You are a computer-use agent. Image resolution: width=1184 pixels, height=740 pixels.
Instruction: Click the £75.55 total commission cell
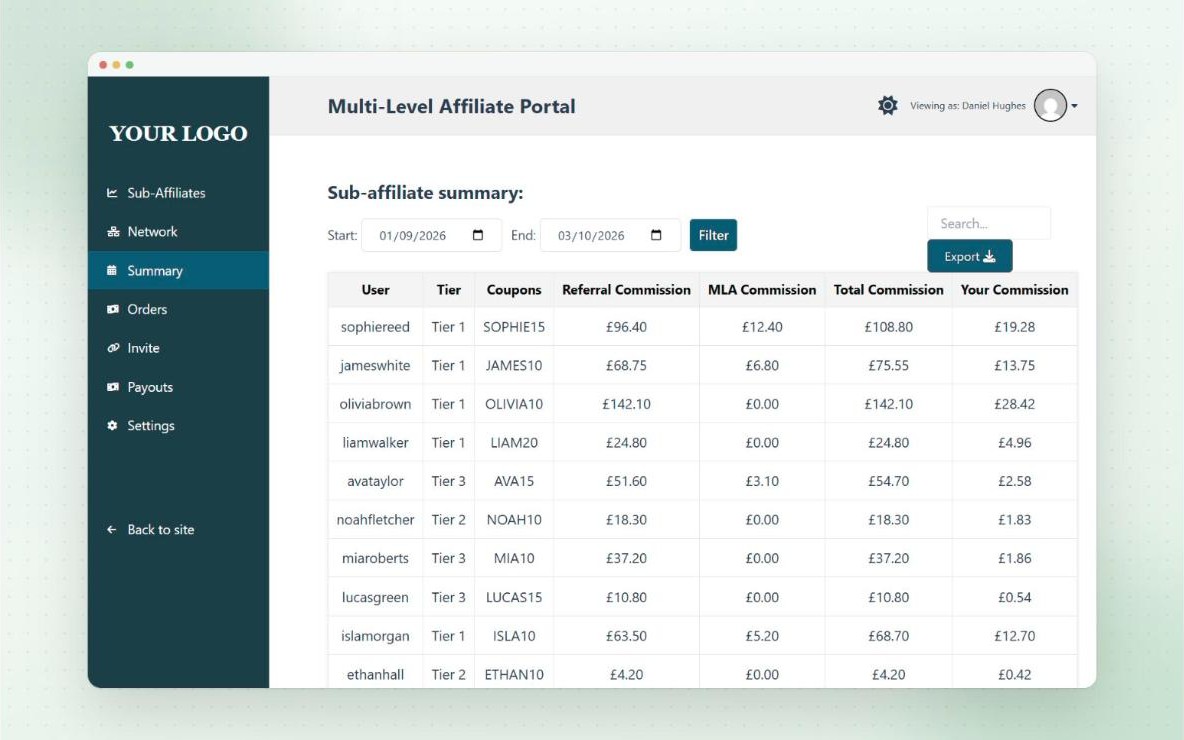point(888,365)
